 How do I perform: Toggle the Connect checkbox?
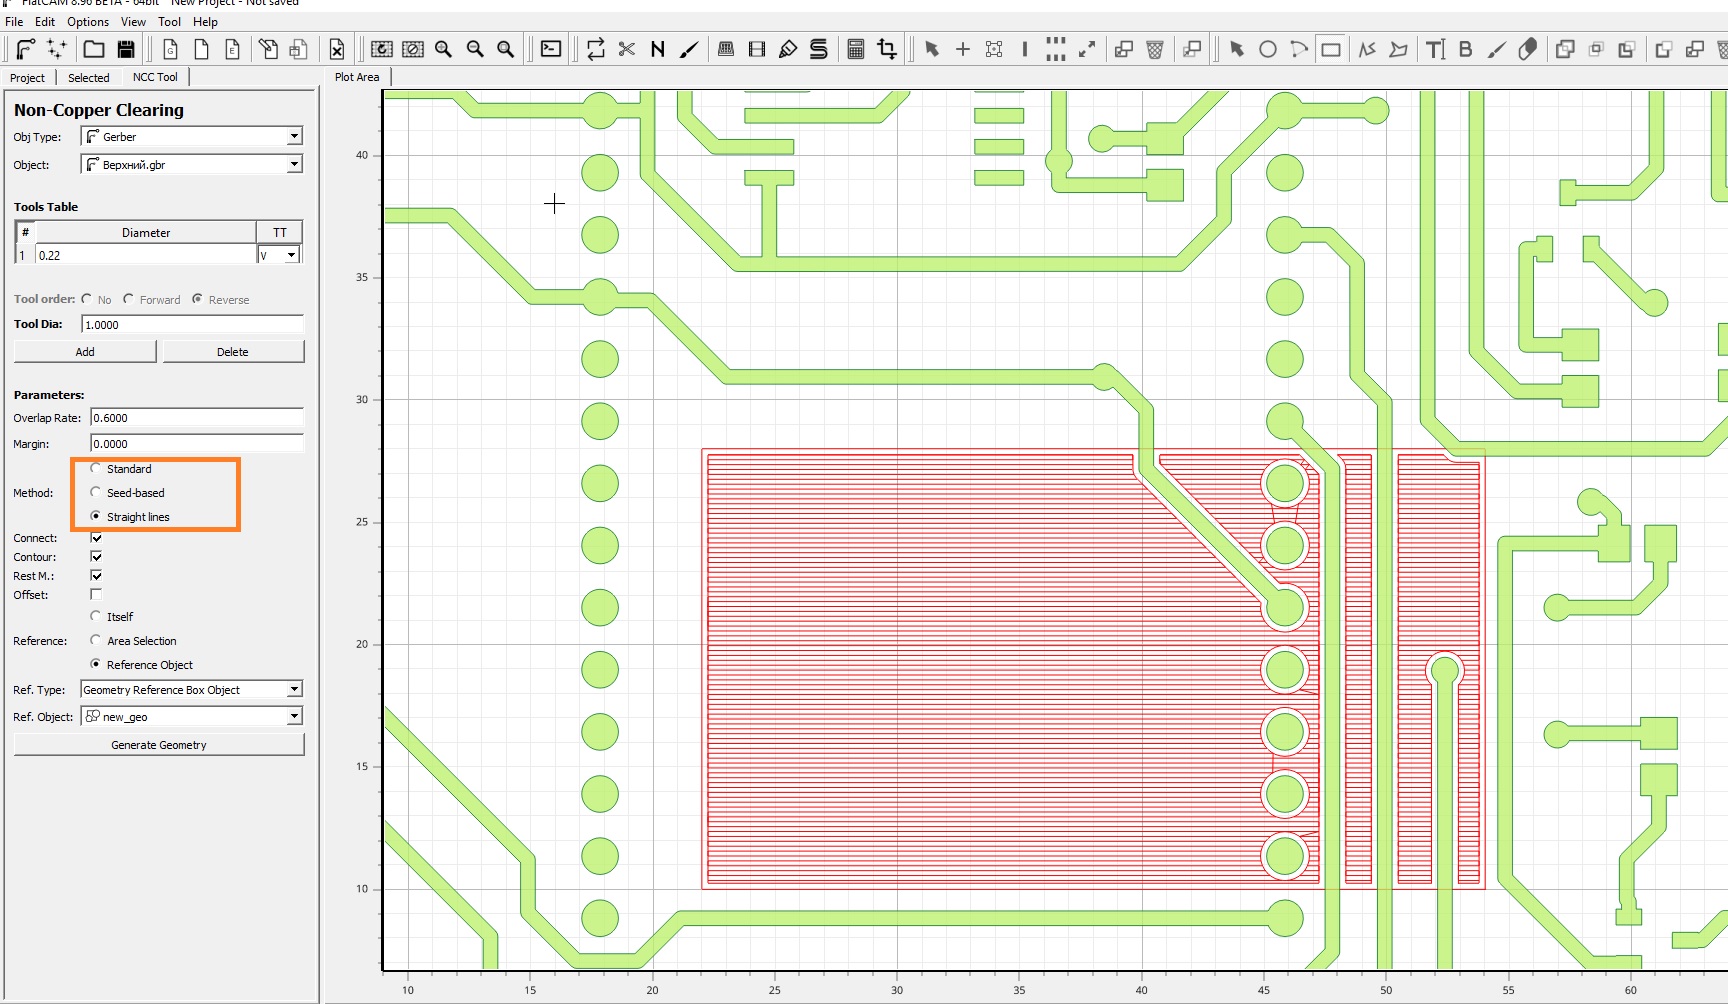point(96,538)
